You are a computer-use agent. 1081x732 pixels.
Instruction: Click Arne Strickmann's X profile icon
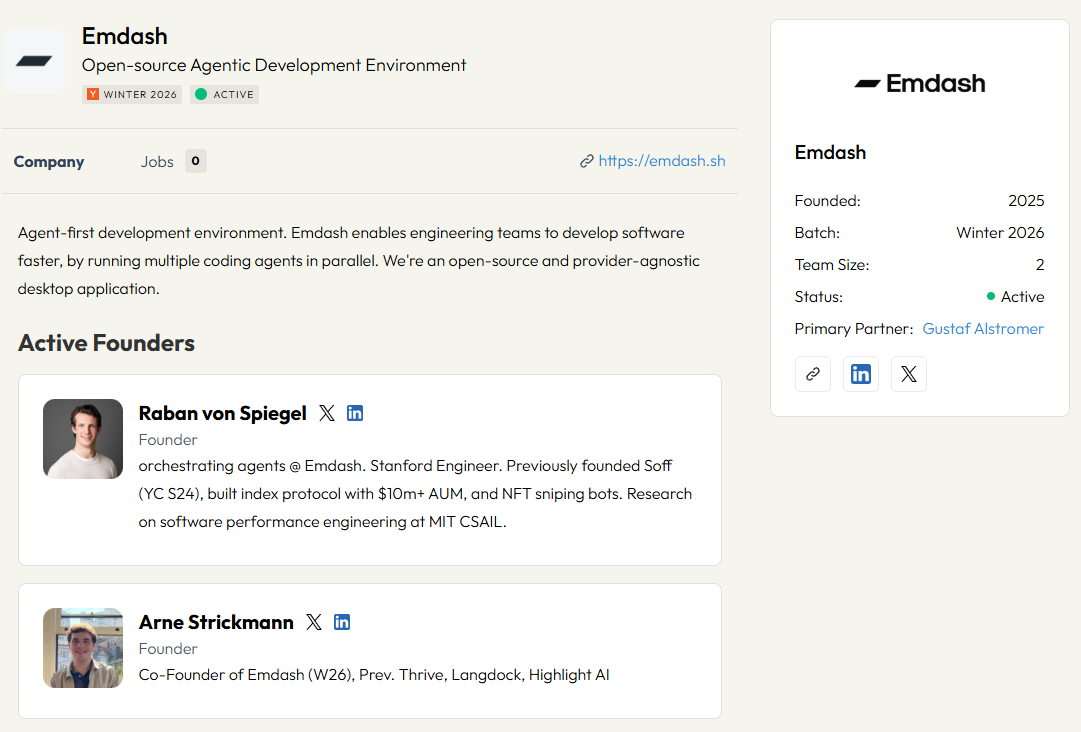click(x=314, y=622)
